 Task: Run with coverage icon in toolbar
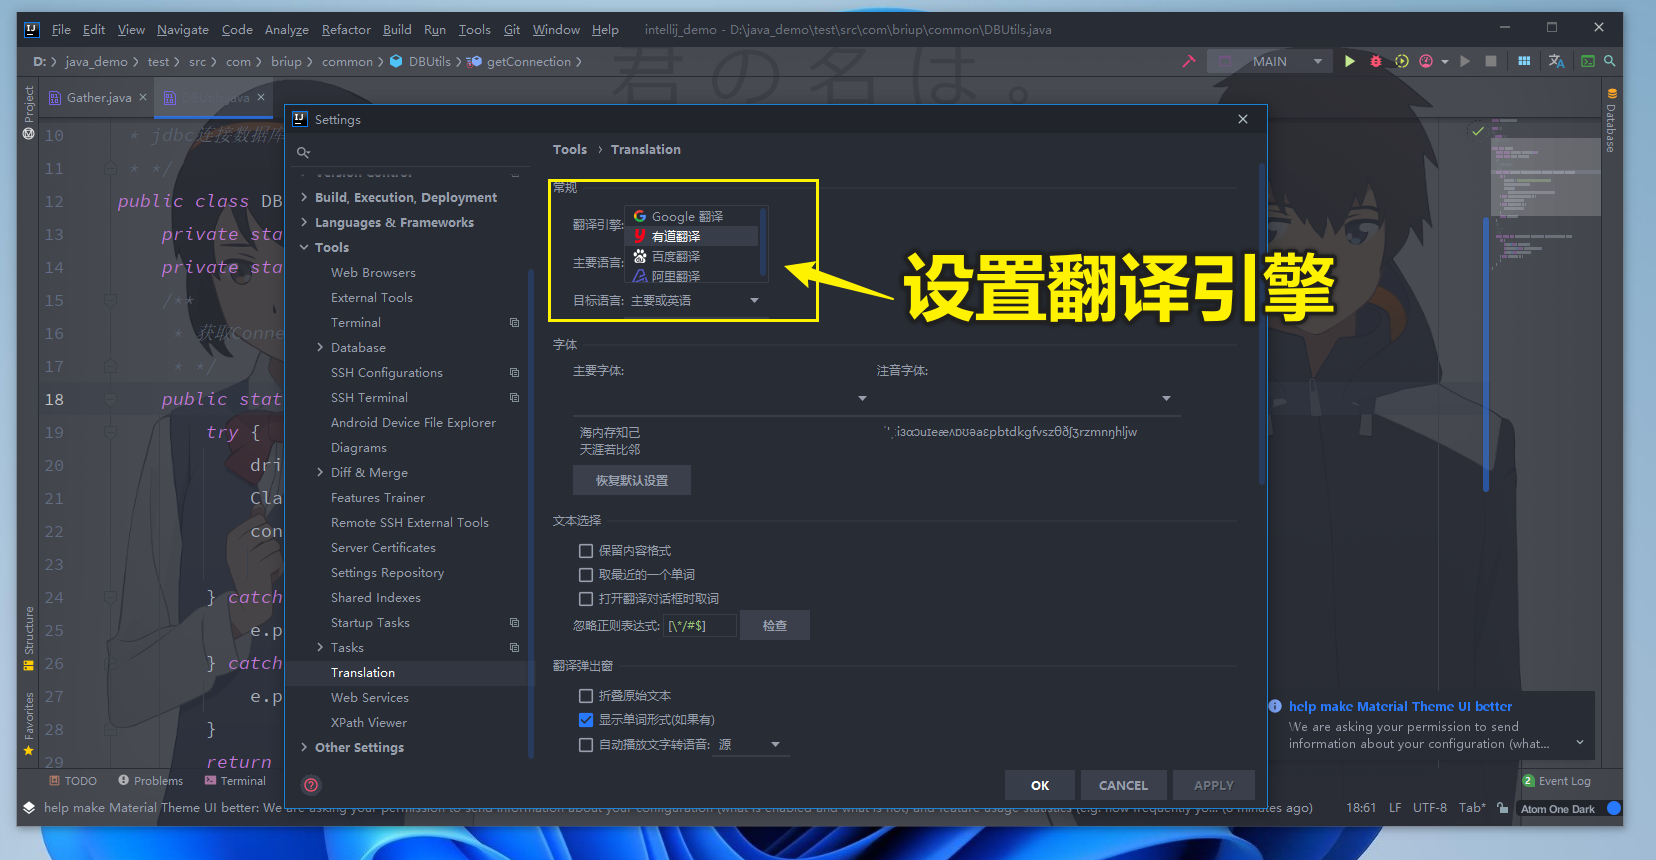click(1401, 61)
